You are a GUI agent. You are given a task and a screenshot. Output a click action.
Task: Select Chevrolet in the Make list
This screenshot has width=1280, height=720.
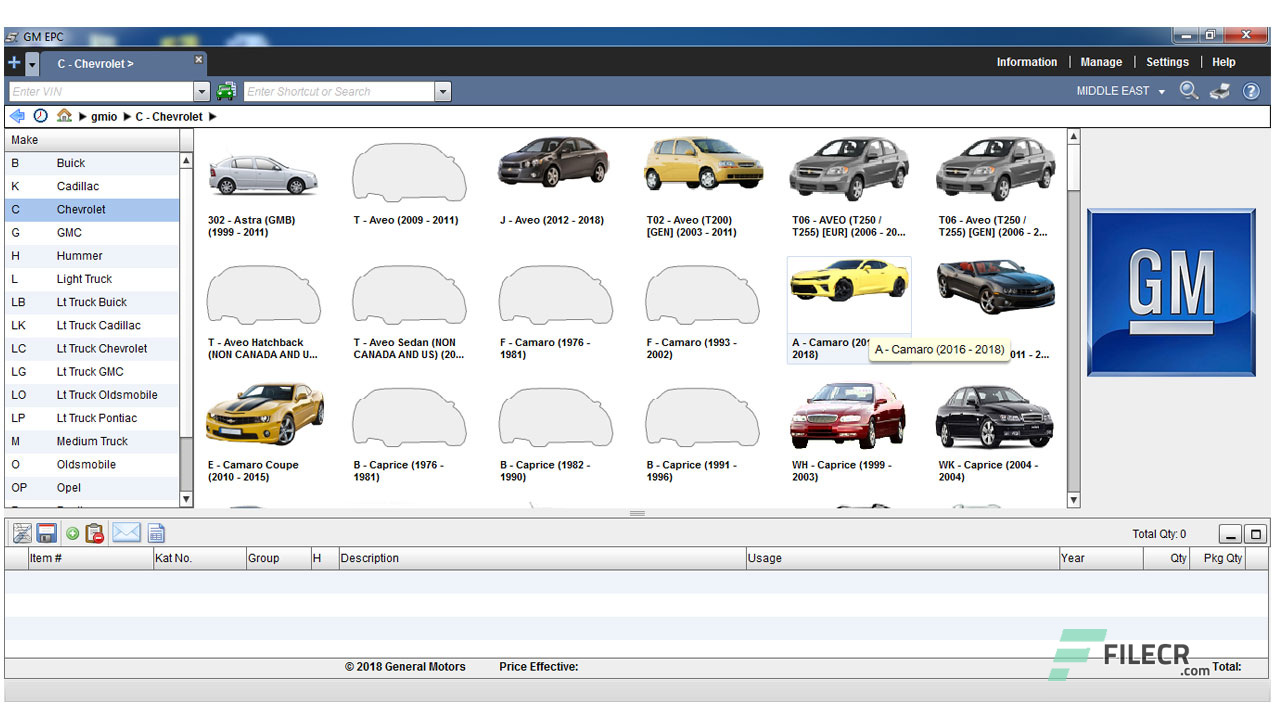[x=92, y=210]
